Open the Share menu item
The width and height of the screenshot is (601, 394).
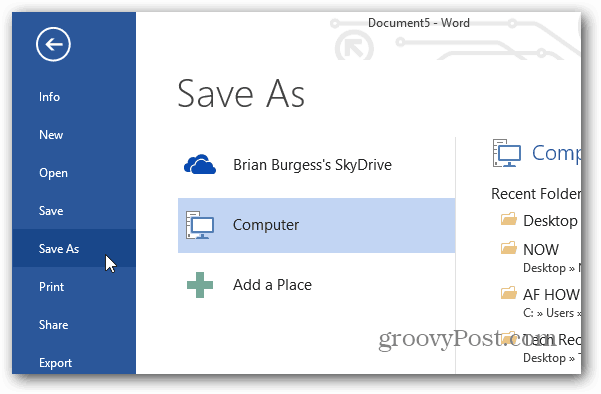point(74,325)
